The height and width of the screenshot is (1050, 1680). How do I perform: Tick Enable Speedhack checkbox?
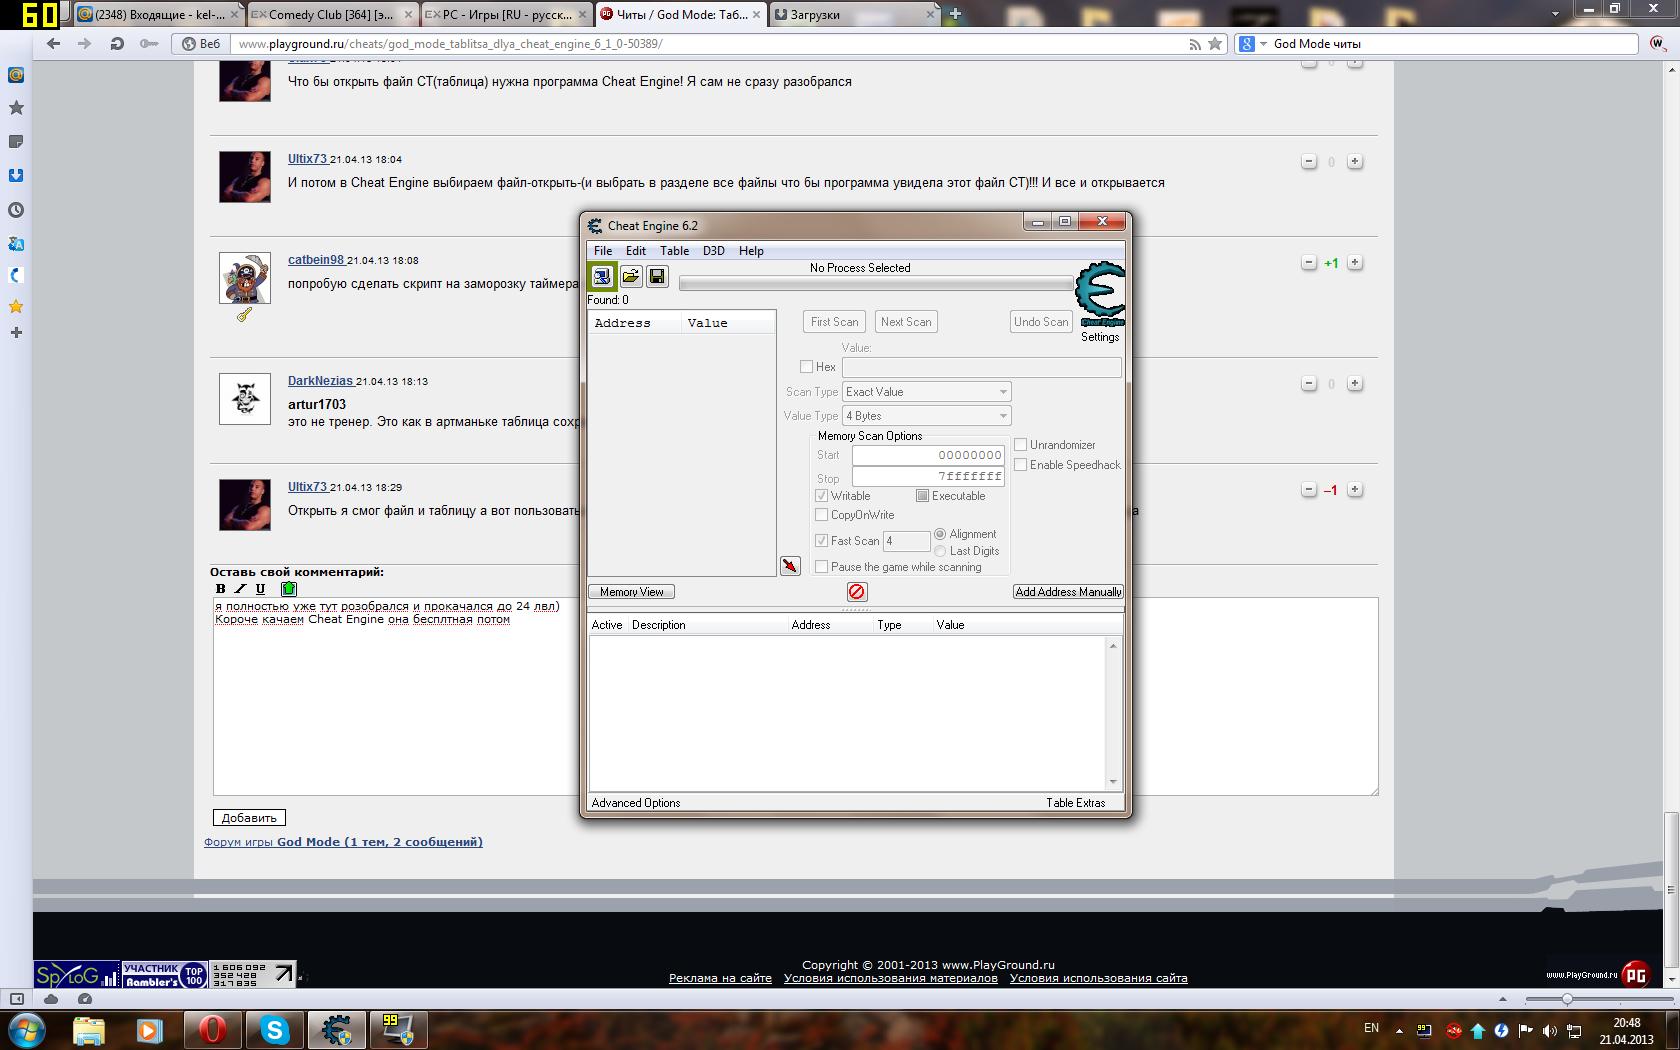[1020, 465]
